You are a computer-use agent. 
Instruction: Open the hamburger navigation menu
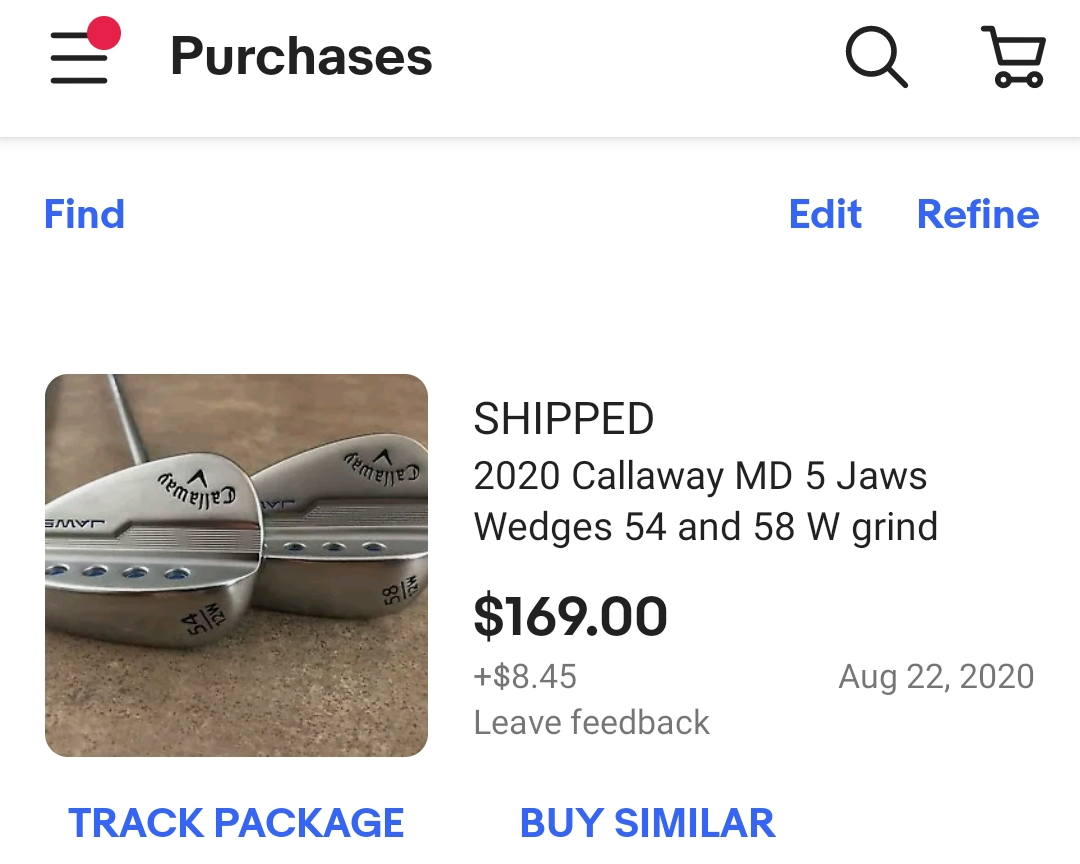coord(79,58)
